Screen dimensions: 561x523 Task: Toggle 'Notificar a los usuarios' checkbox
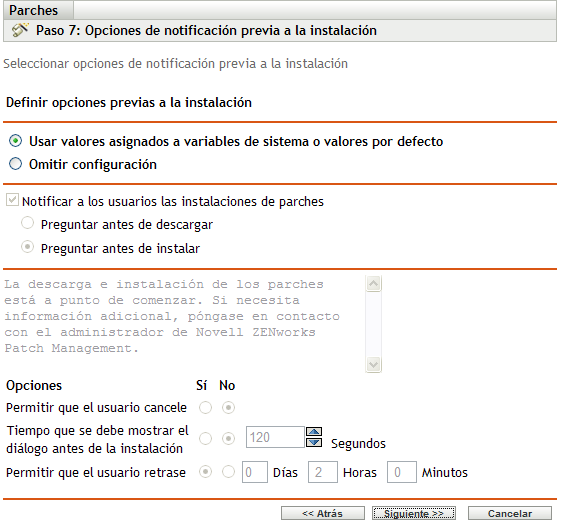pyautogui.click(x=12, y=200)
